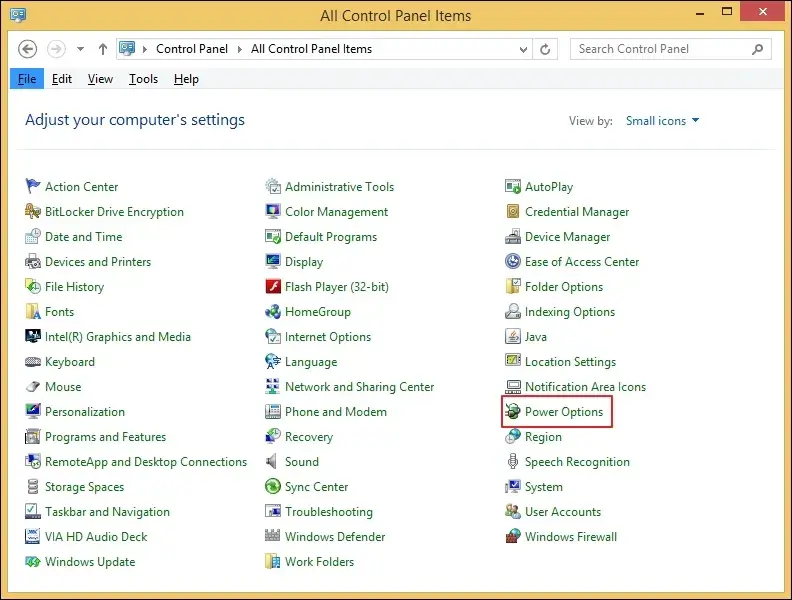Viewport: 792px width, 600px height.
Task: Click the Network and Sharing Center icon
Action: pyautogui.click(x=273, y=386)
